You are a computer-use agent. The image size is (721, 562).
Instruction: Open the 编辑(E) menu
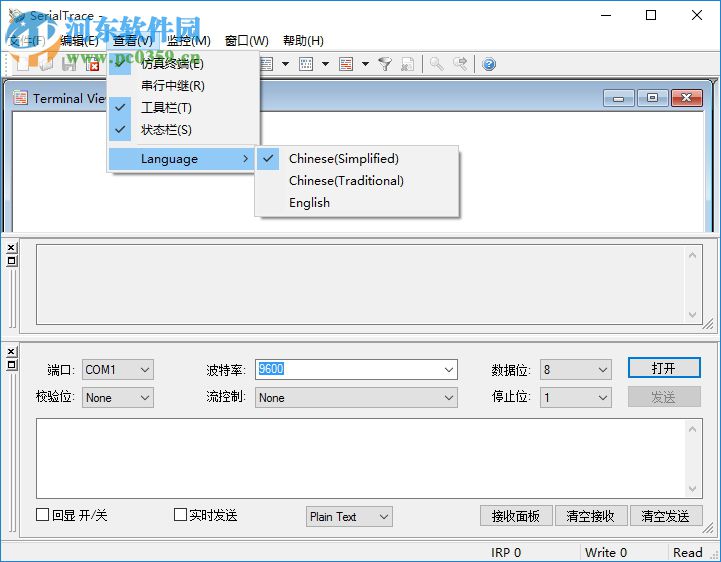[79, 40]
